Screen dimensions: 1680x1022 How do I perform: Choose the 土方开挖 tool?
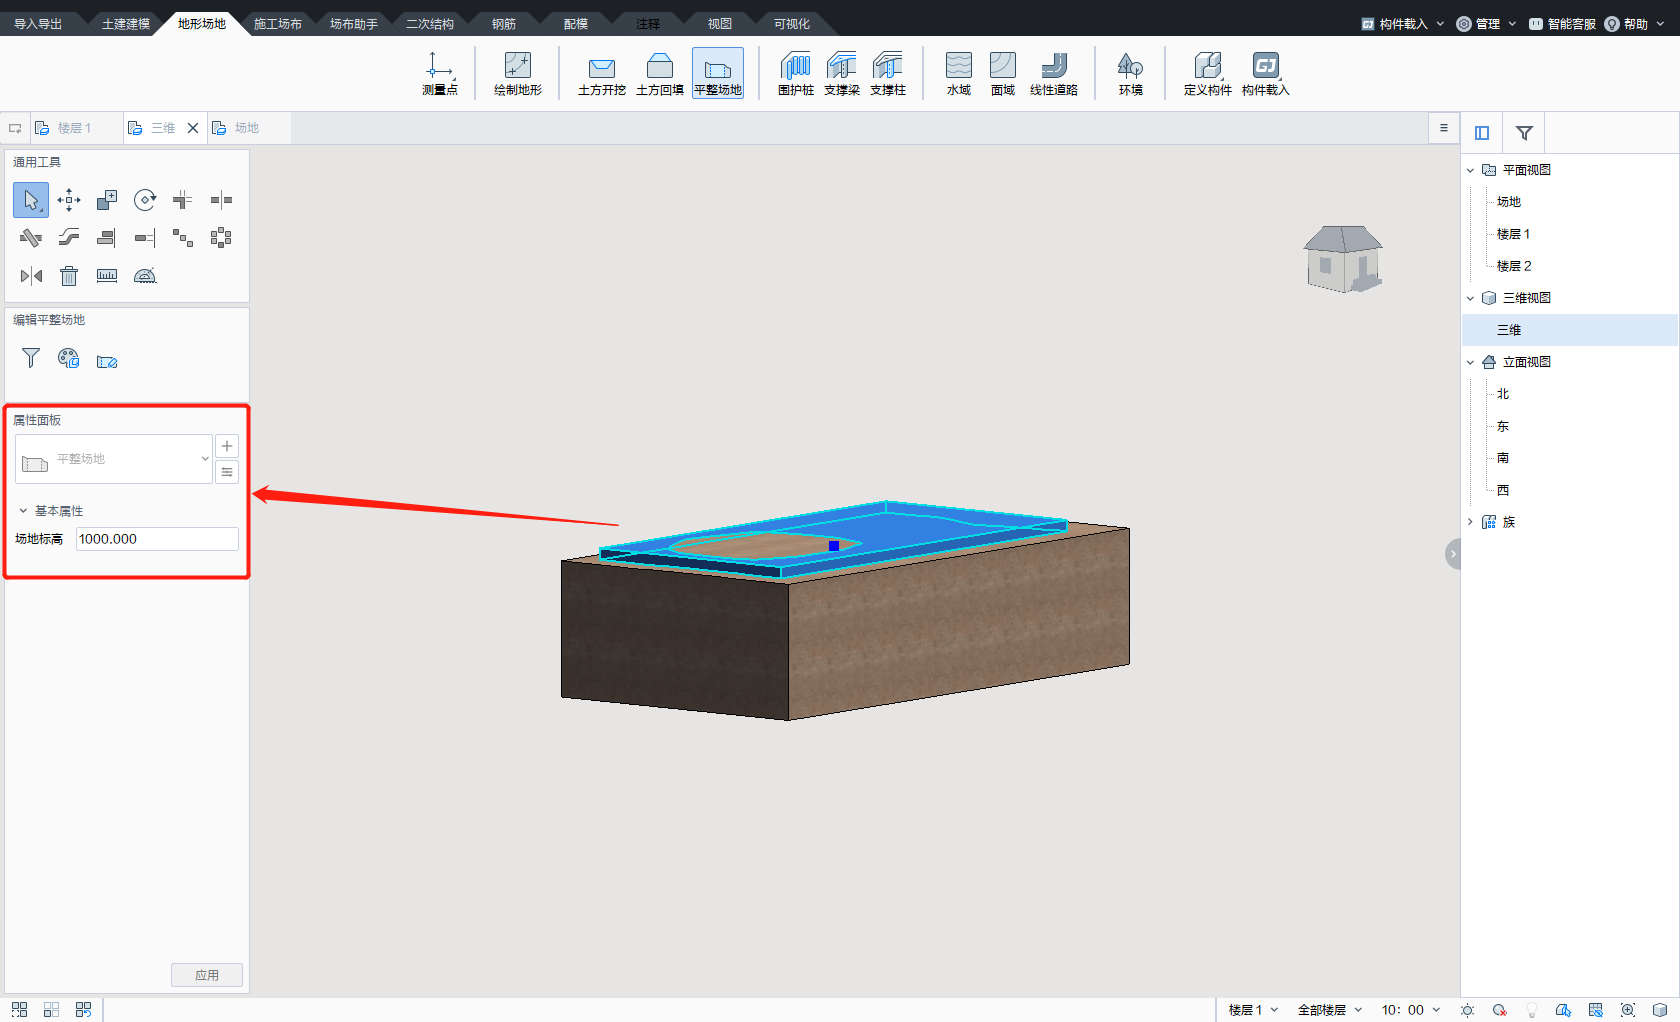tap(602, 73)
